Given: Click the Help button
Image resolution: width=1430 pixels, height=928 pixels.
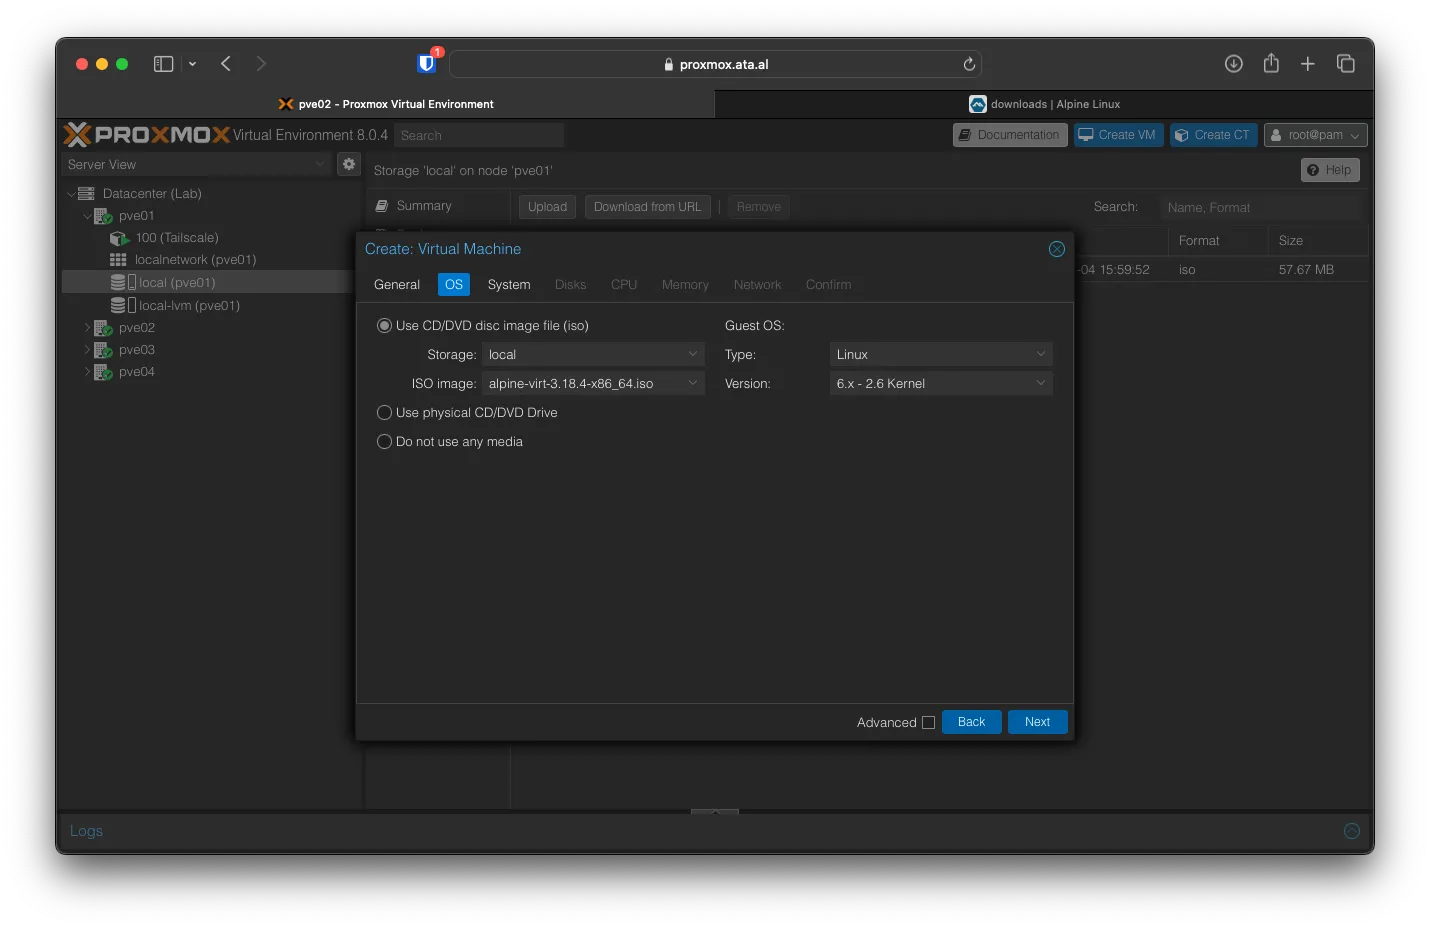Looking at the screenshot, I should pos(1330,170).
